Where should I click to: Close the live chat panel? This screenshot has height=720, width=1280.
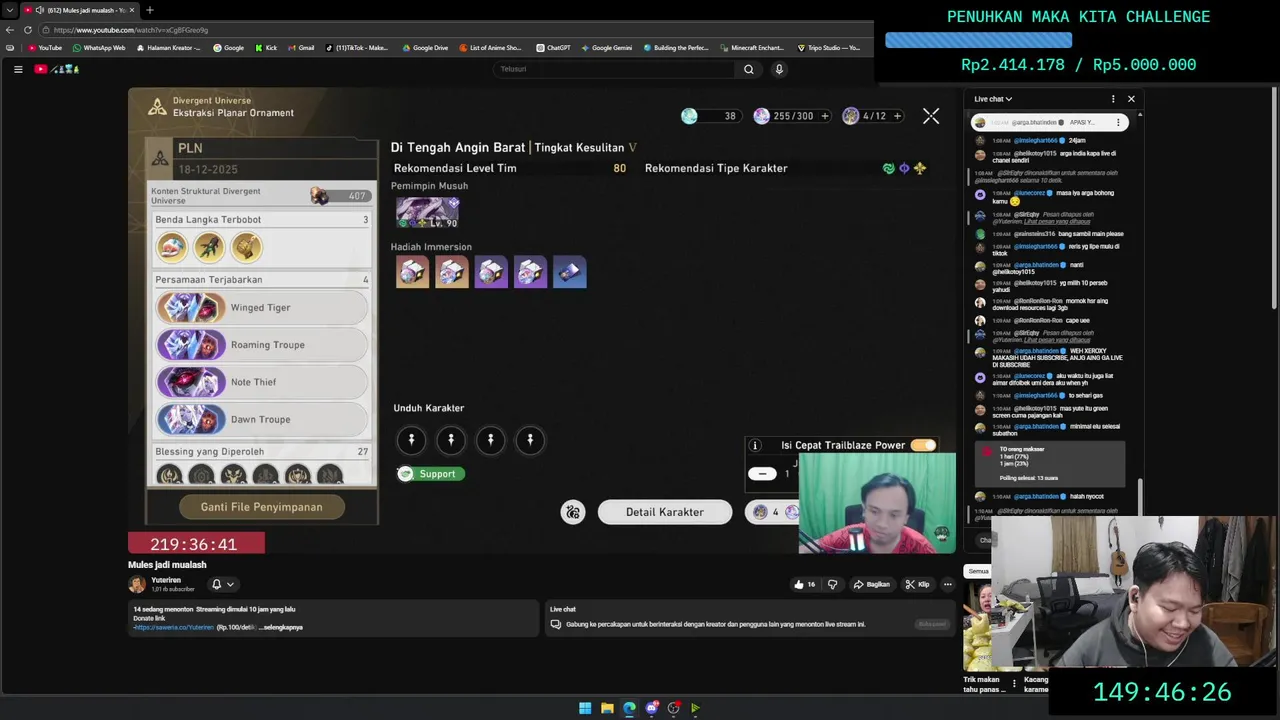pyautogui.click(x=1131, y=99)
